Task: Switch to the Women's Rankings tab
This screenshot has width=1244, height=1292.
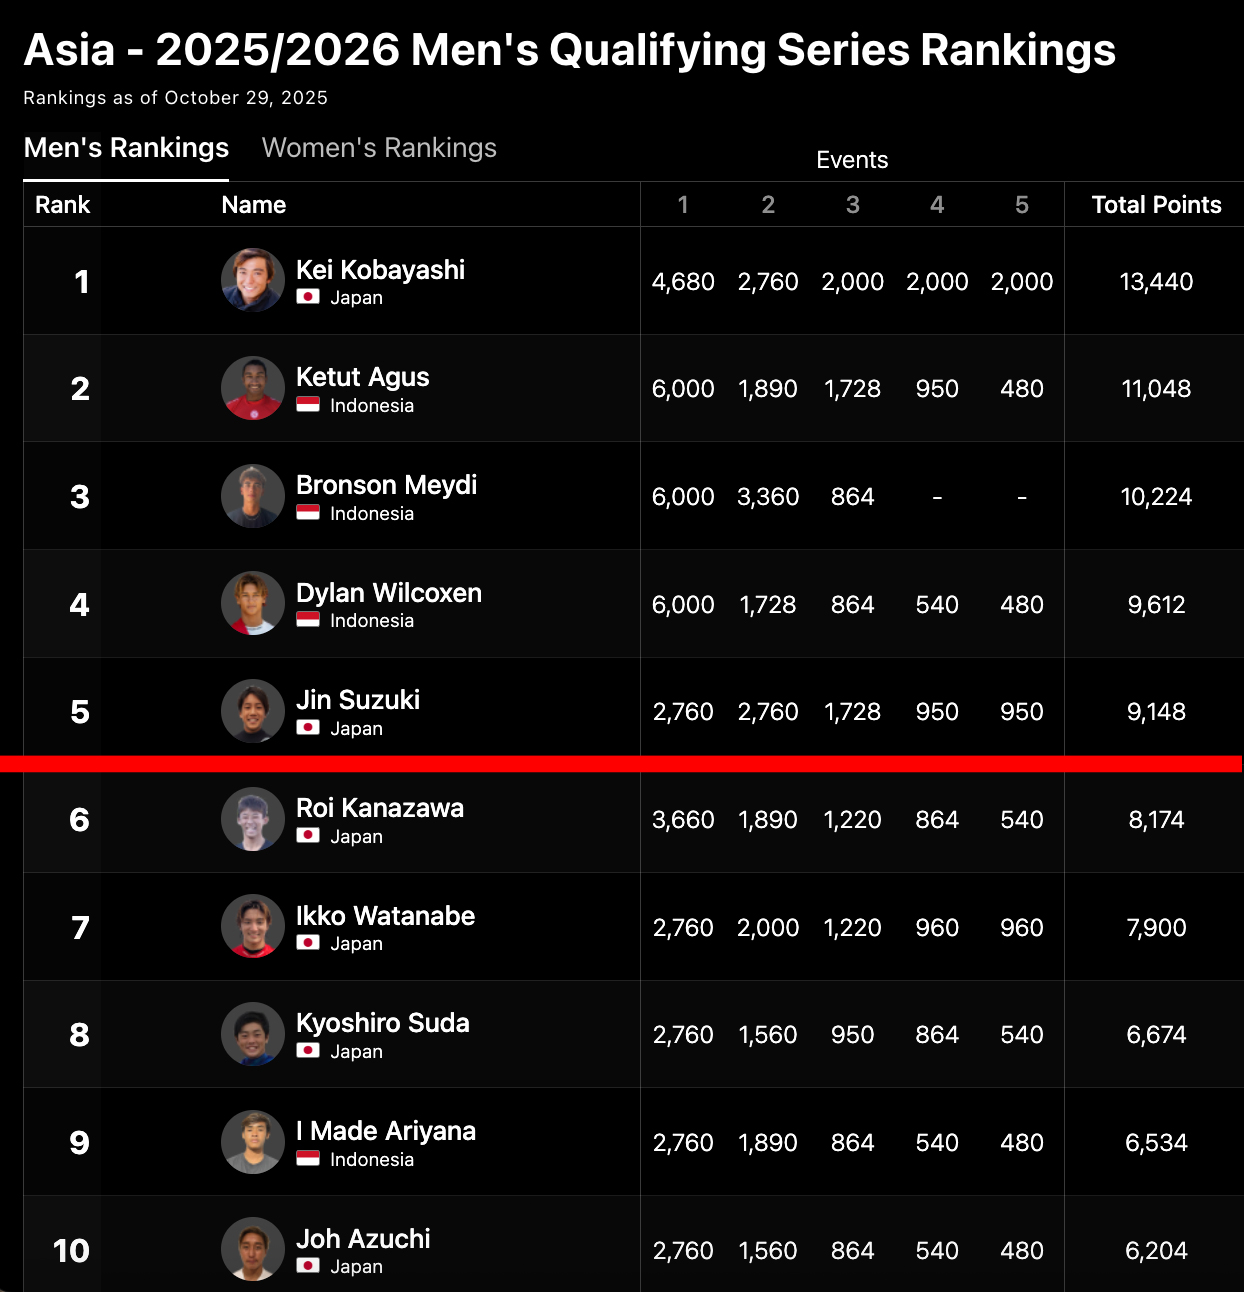Action: [379, 148]
